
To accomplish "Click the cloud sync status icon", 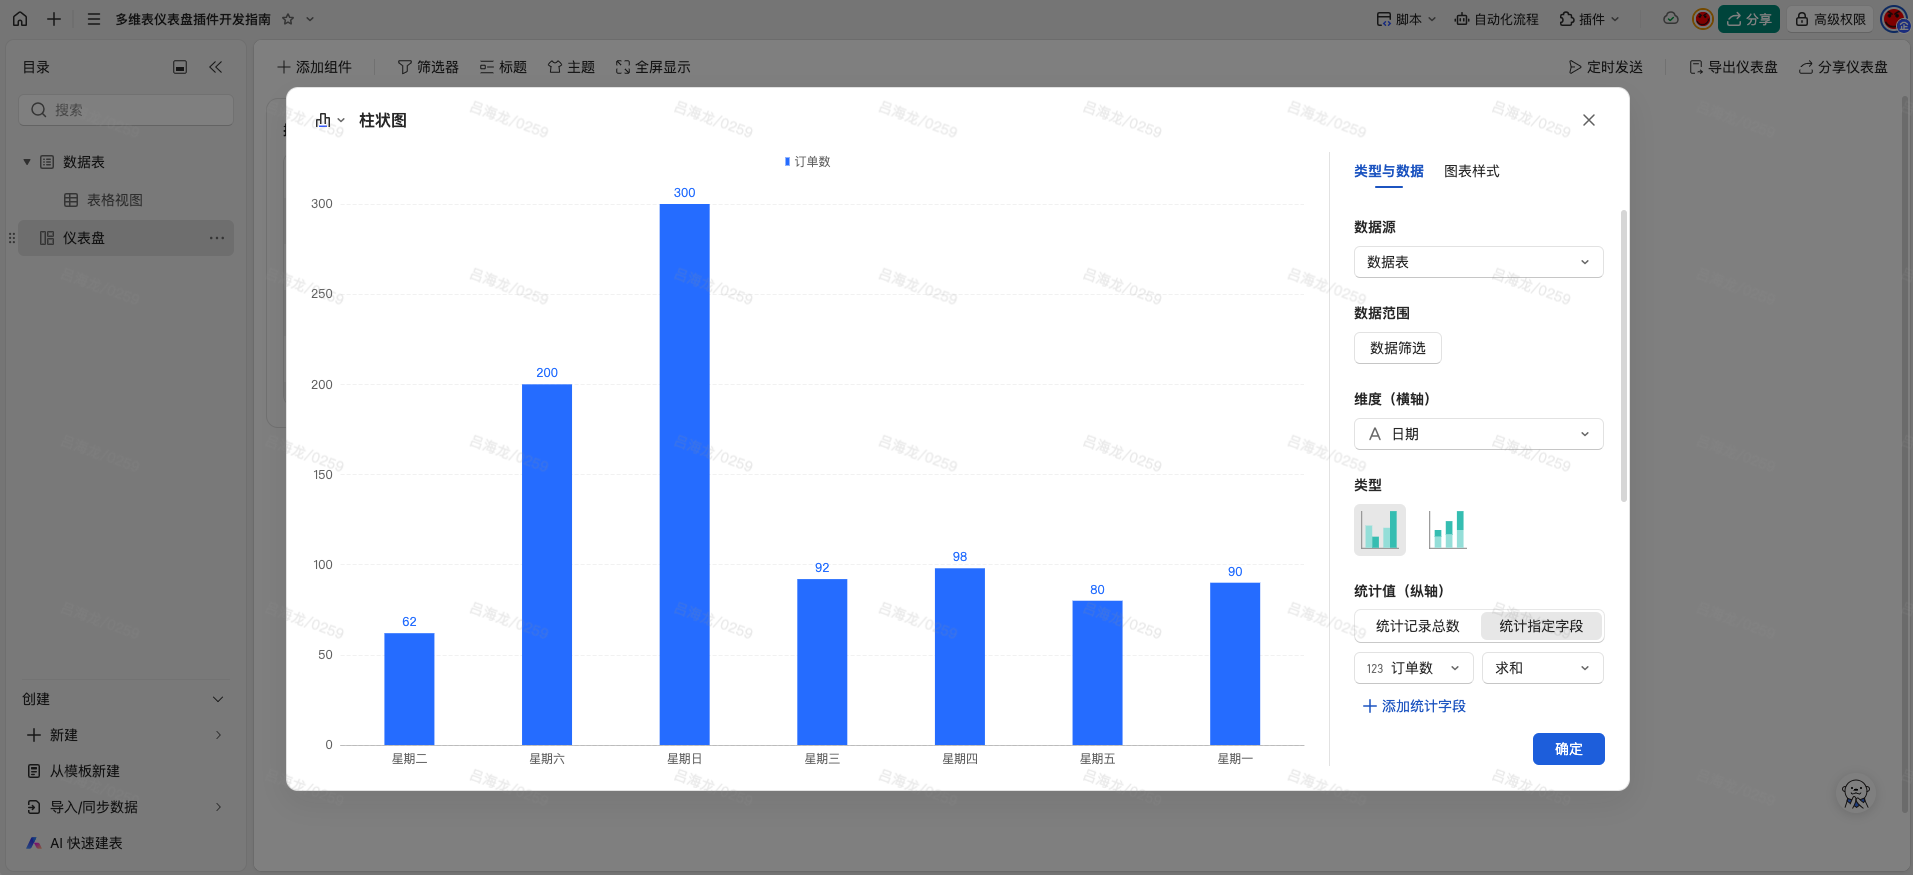I will tap(1670, 19).
